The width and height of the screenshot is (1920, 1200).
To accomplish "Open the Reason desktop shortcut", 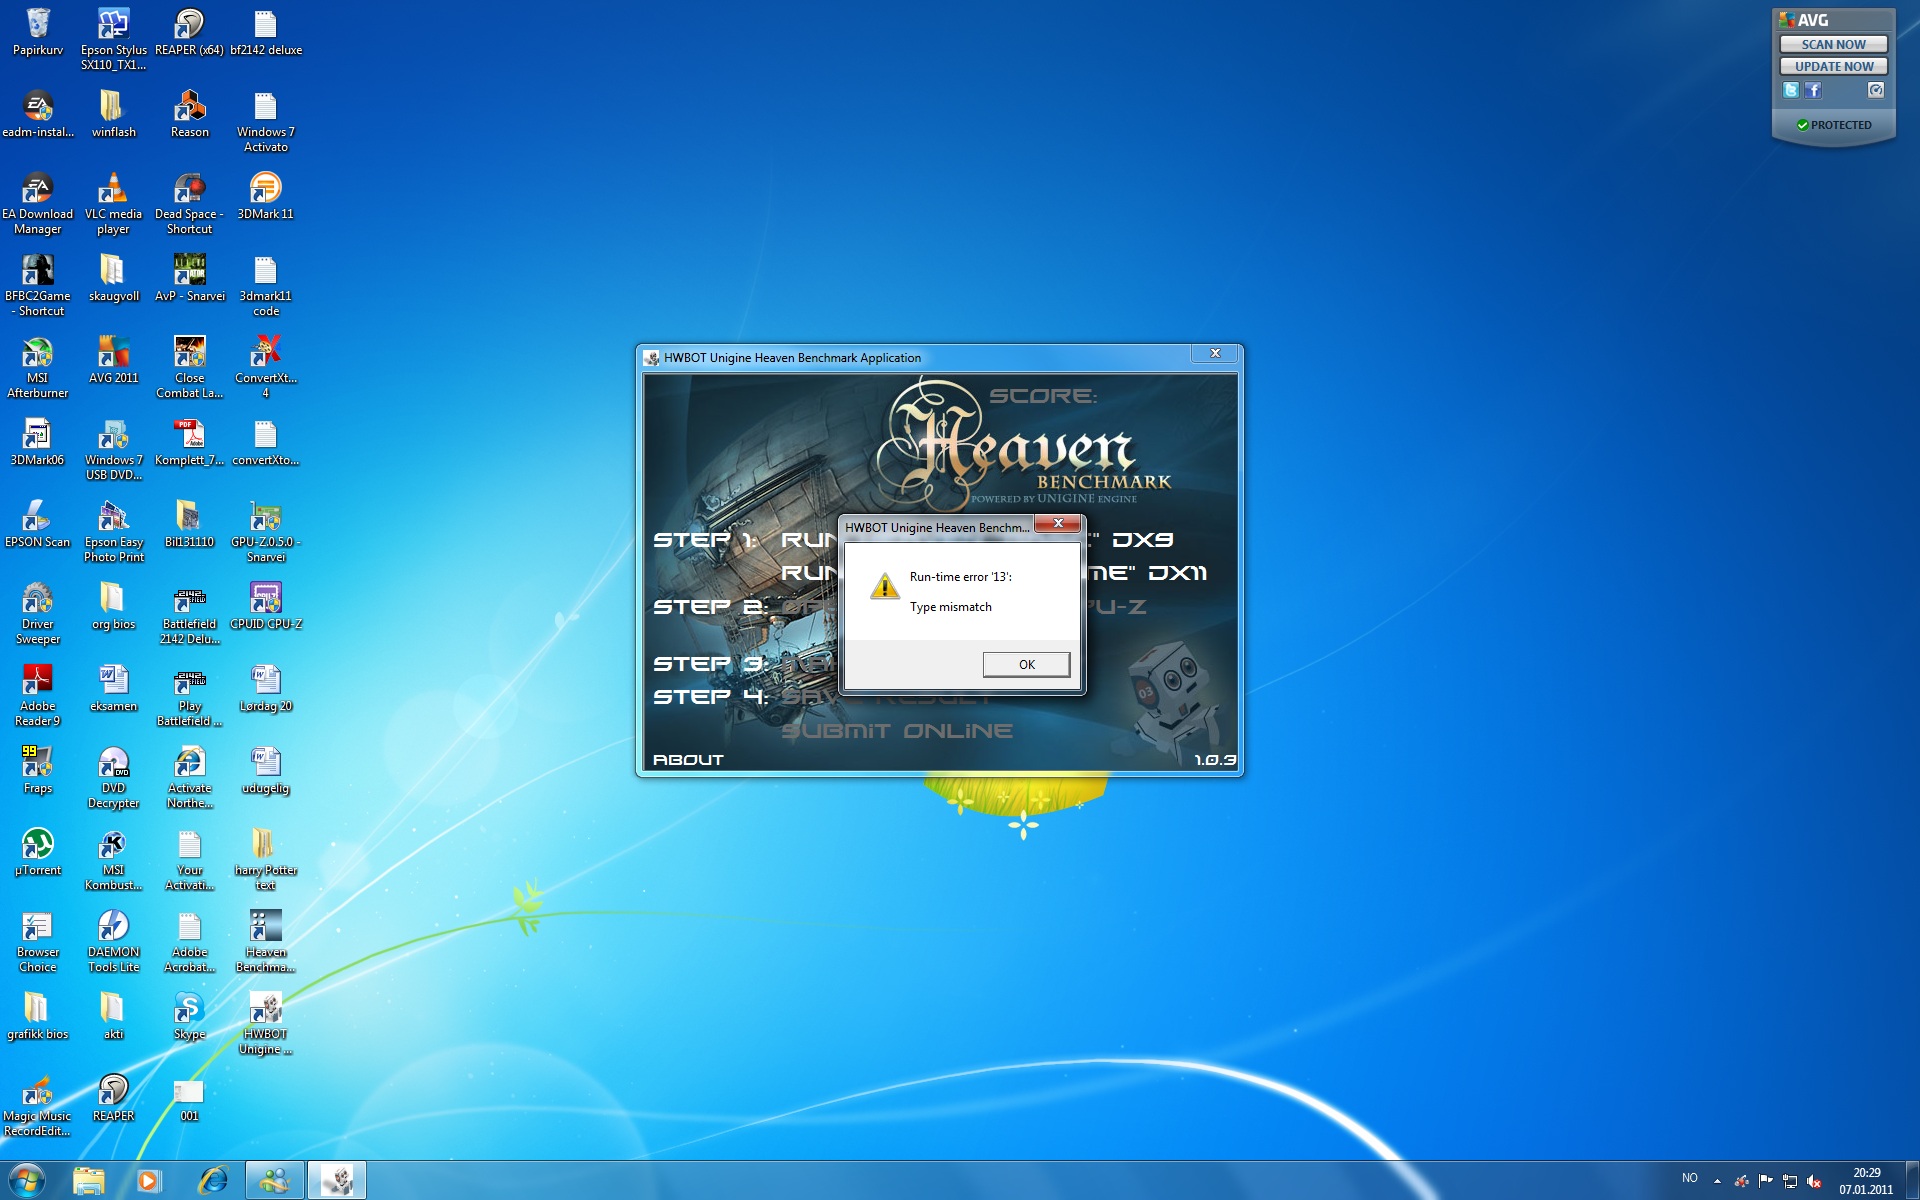I will click(x=189, y=114).
